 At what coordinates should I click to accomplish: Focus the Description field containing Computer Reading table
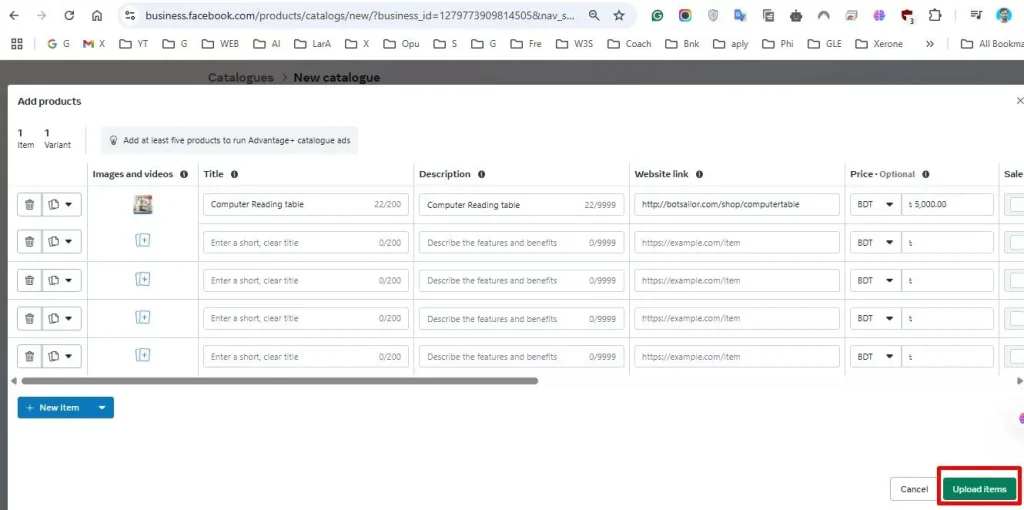(522, 204)
